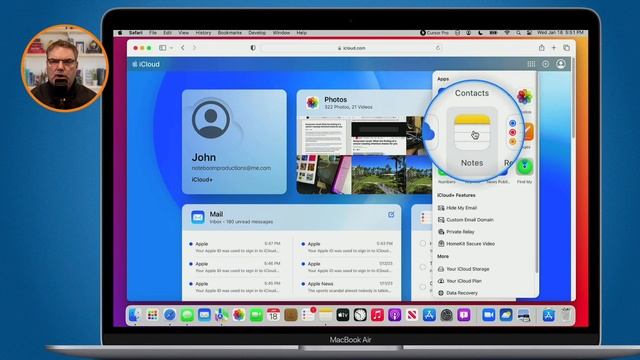The image size is (640, 360).
Task: Open the Apple email received at 5:47 PM
Action: (234, 247)
